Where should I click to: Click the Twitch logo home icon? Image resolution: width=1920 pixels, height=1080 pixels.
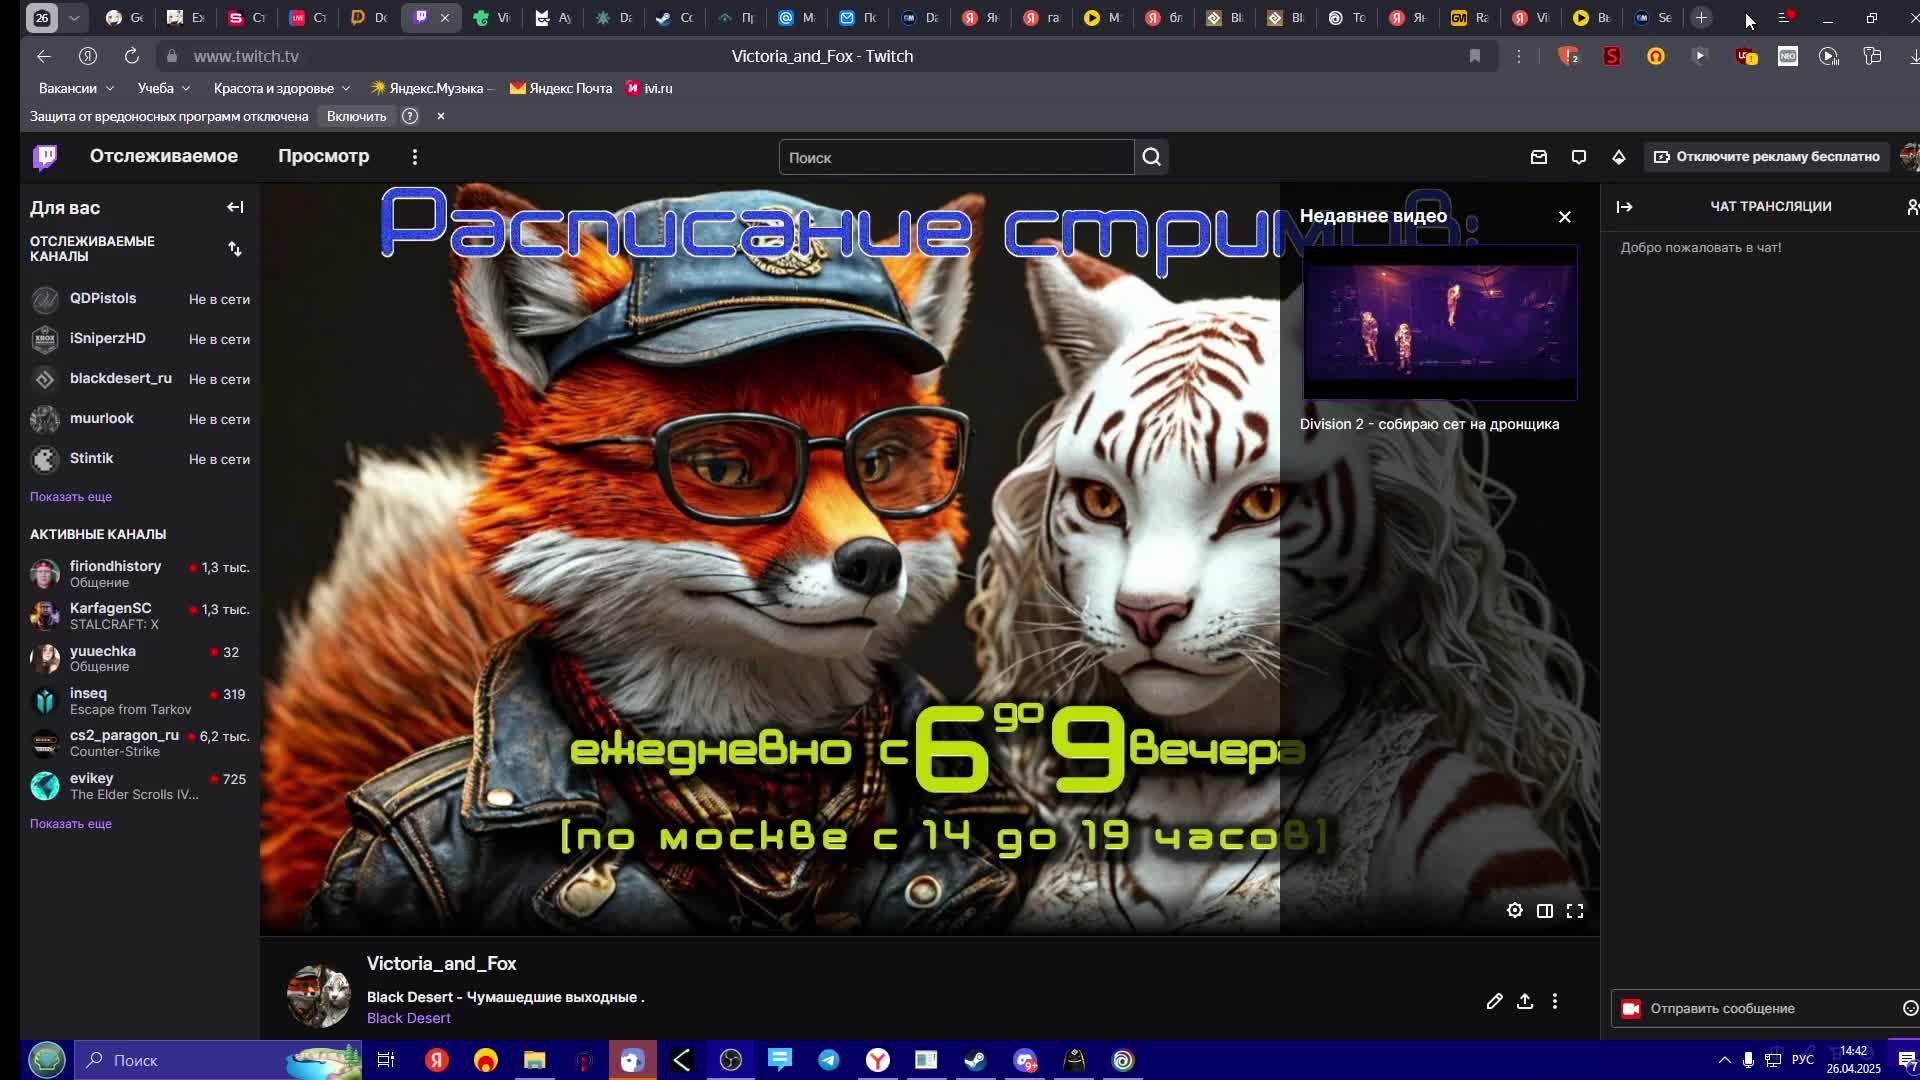(45, 157)
